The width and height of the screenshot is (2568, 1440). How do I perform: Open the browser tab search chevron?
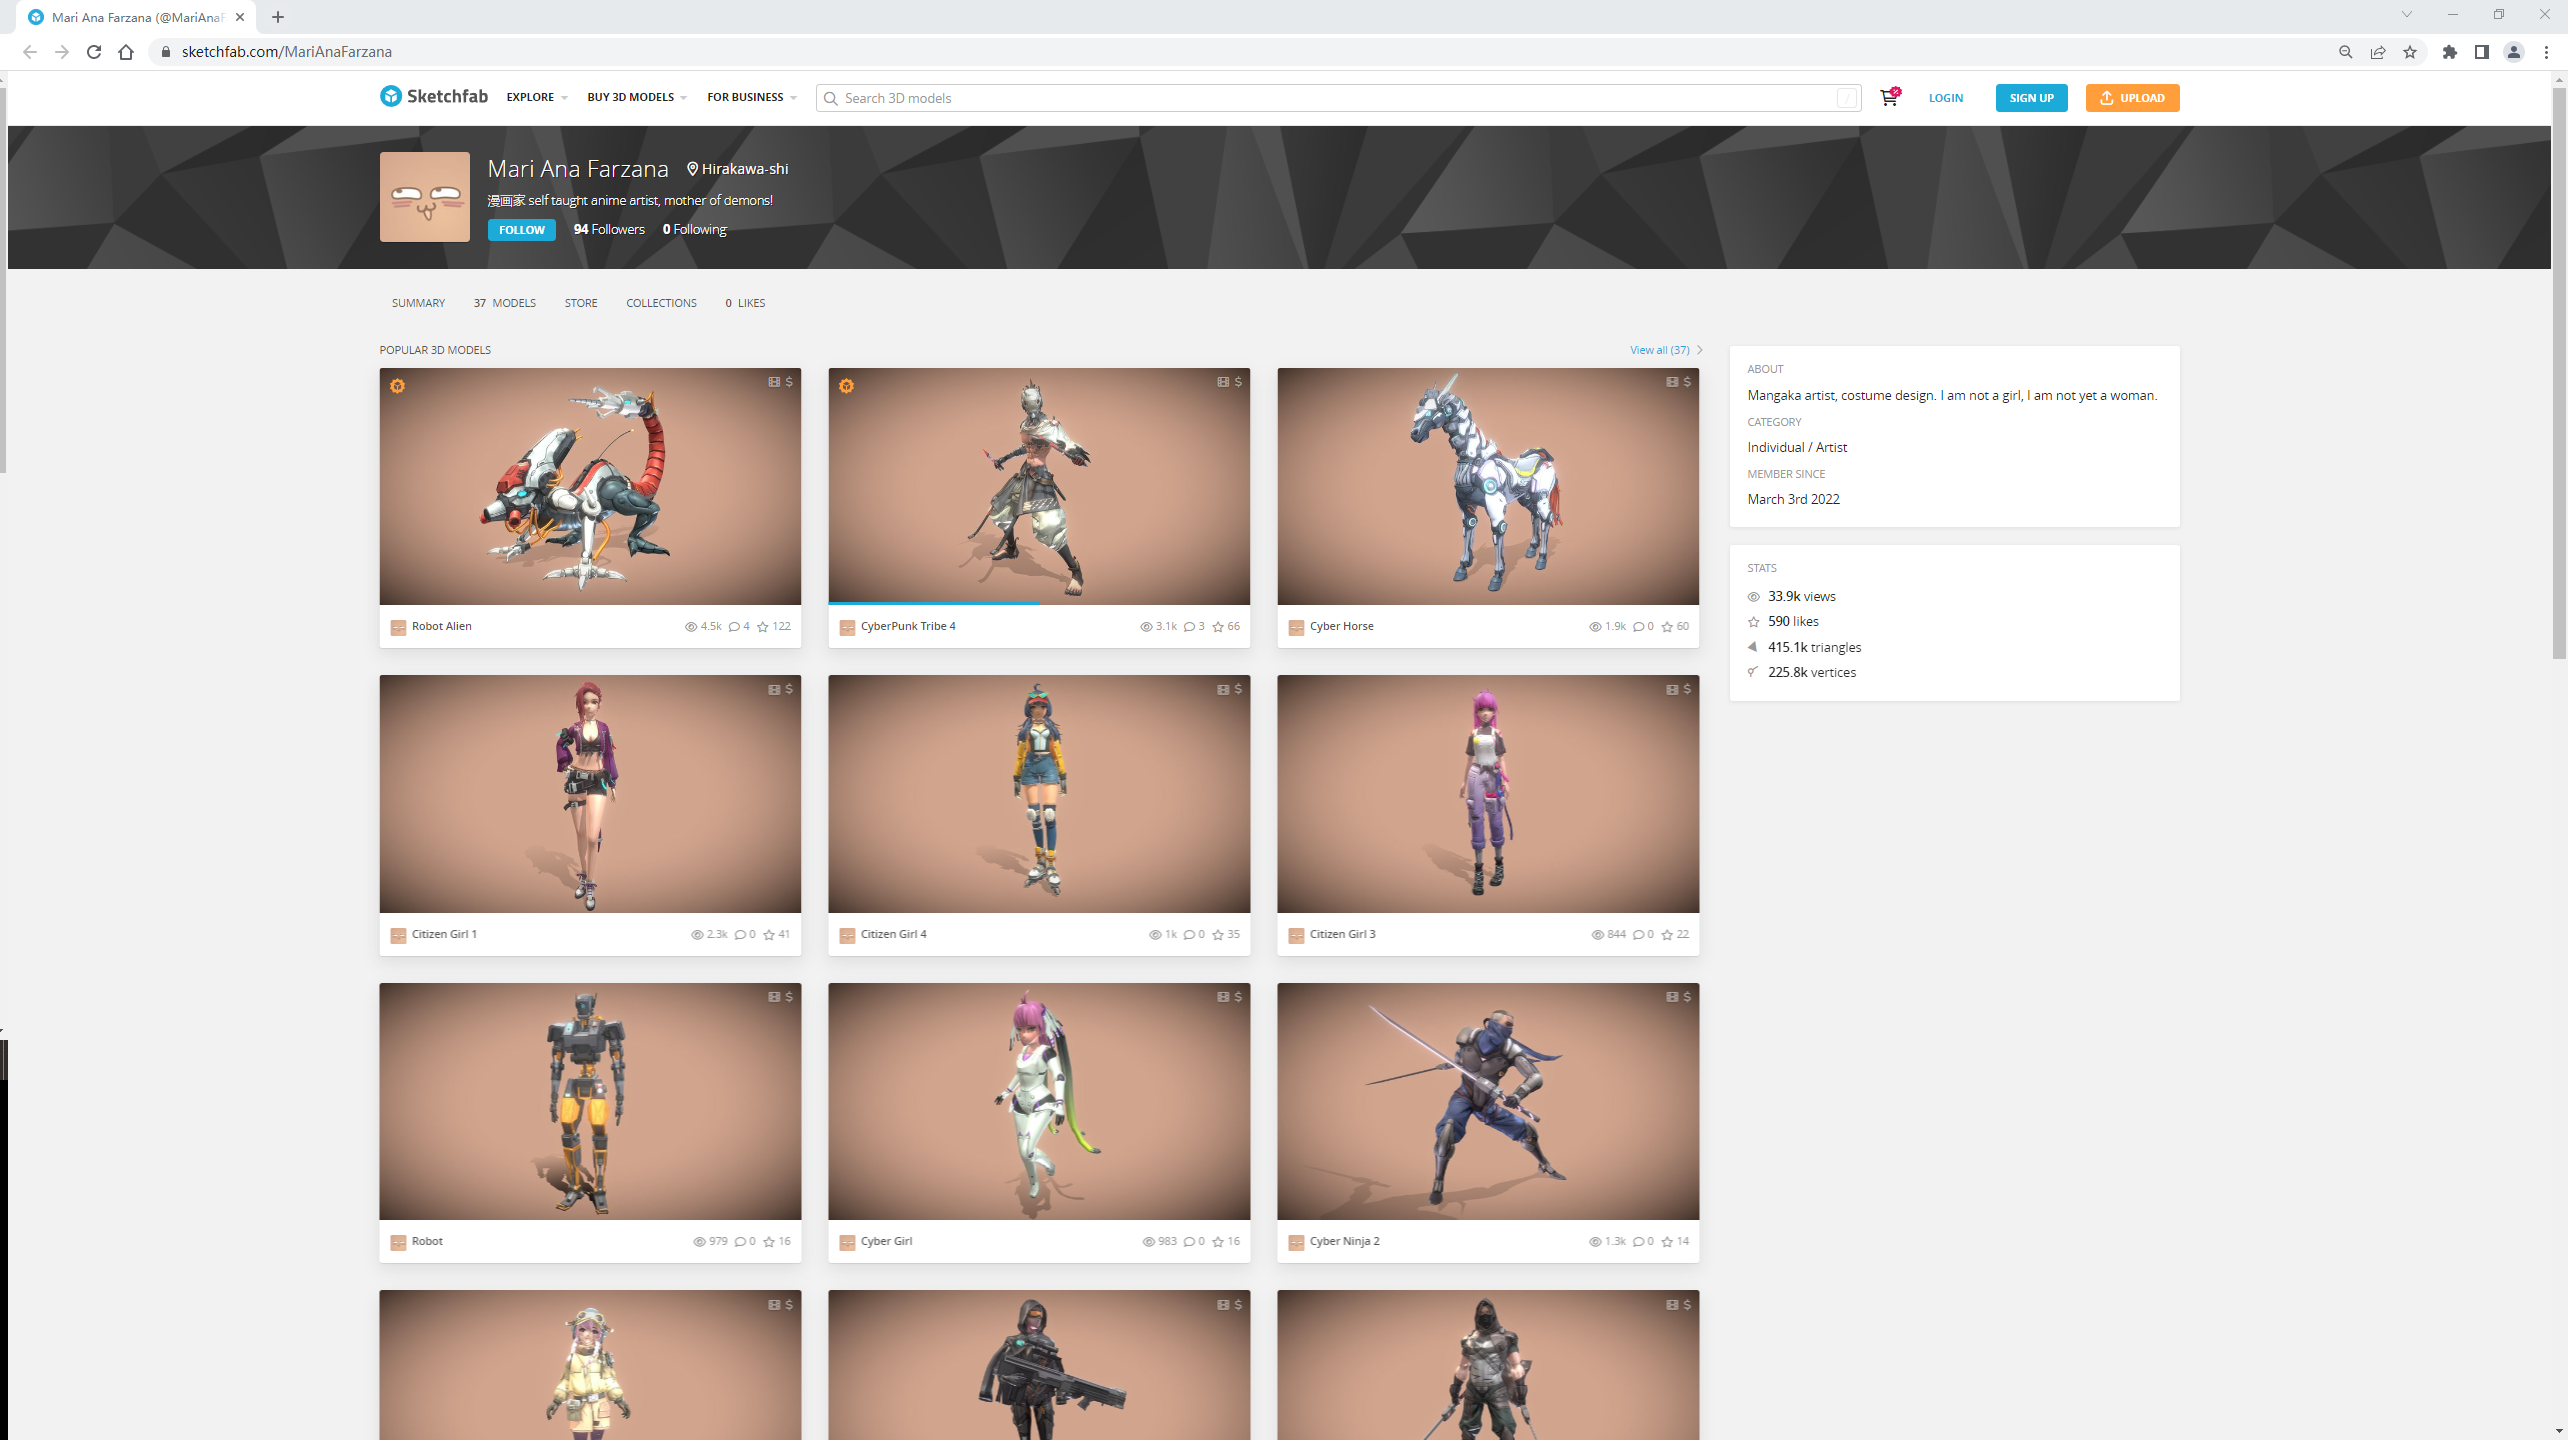click(2407, 14)
